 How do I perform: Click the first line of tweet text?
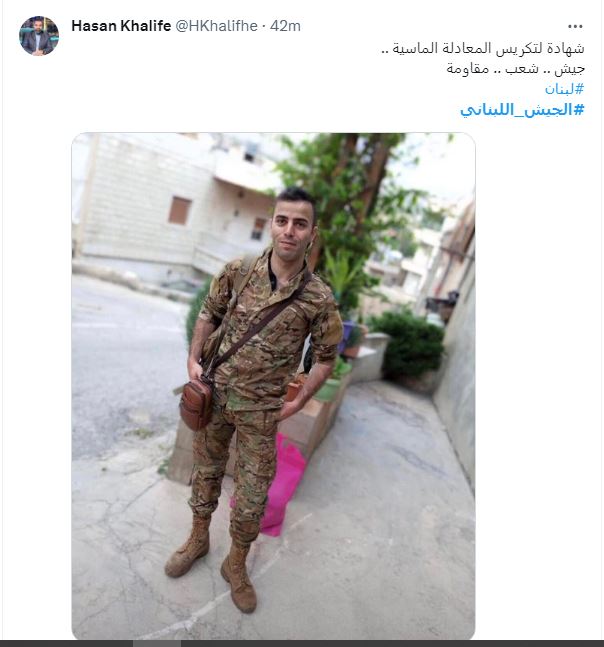click(x=483, y=48)
